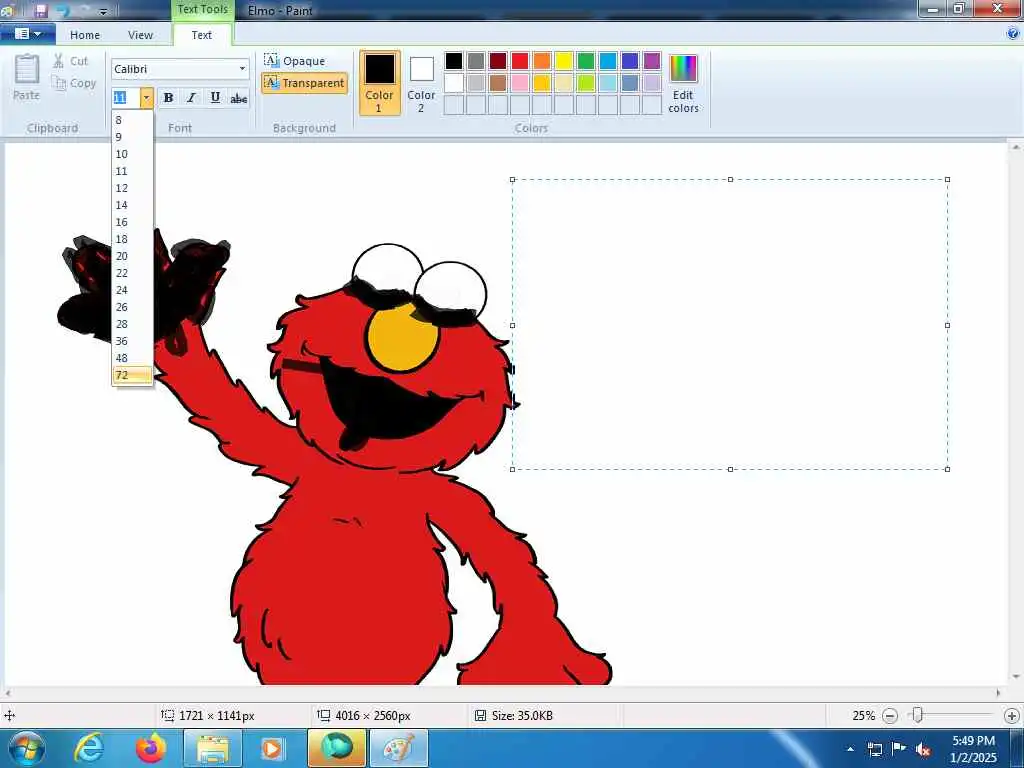Image resolution: width=1024 pixels, height=768 pixels.
Task: Choose font size 24 from list
Action: click(x=133, y=290)
